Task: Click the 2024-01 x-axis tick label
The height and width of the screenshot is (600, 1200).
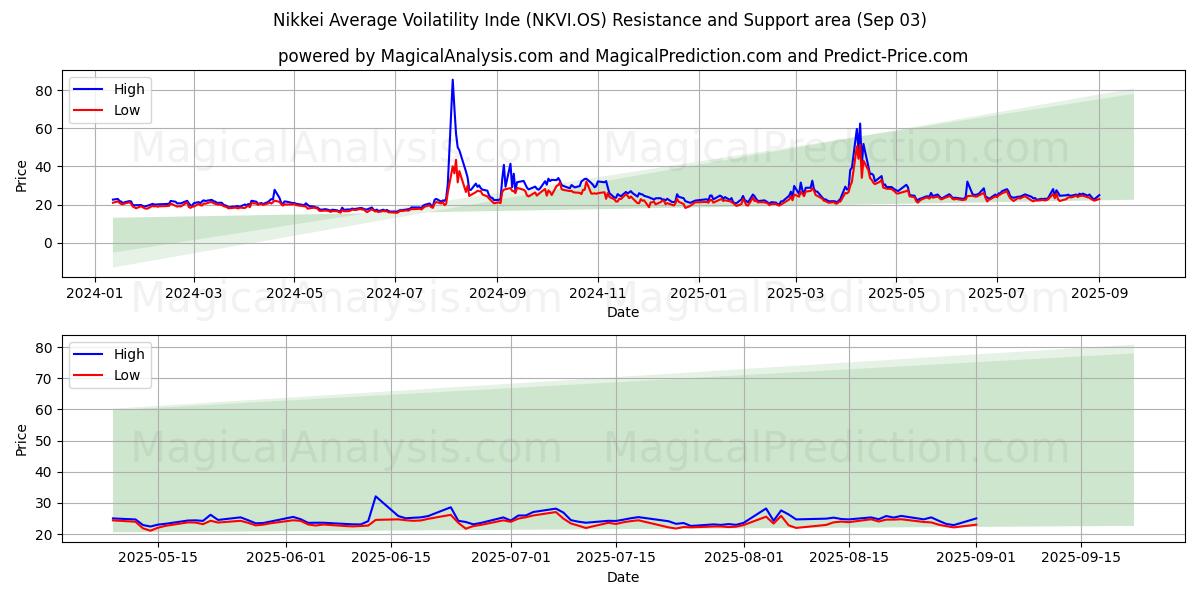Action: coord(95,295)
